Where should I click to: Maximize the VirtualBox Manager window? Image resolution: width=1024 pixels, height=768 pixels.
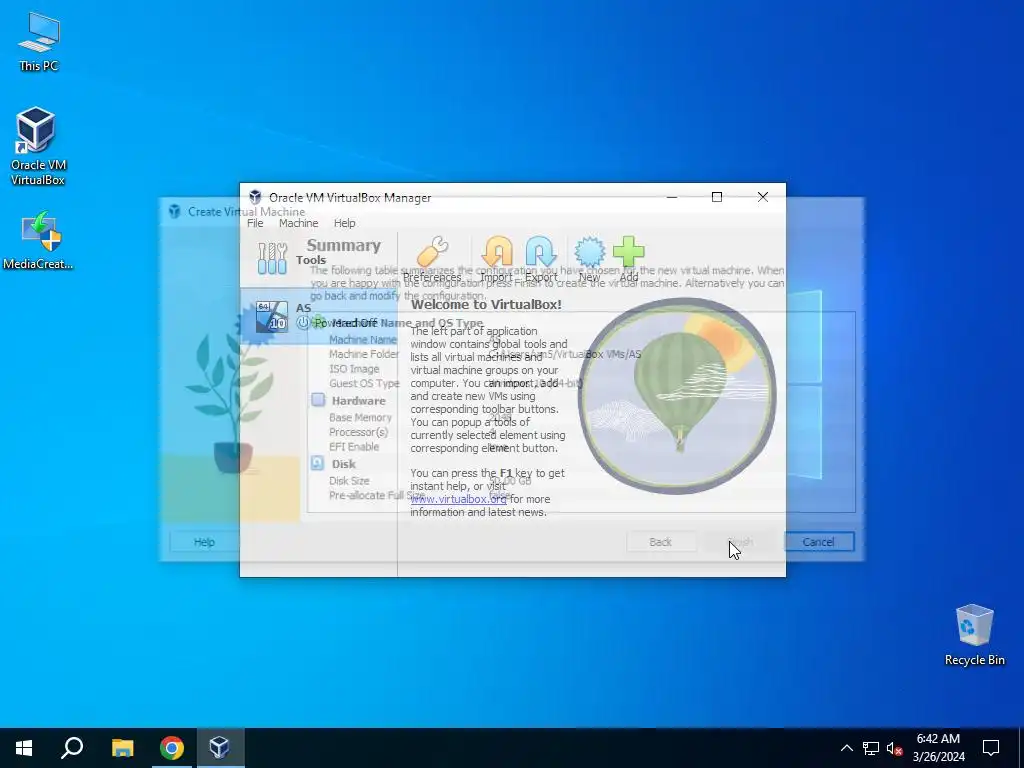click(717, 197)
